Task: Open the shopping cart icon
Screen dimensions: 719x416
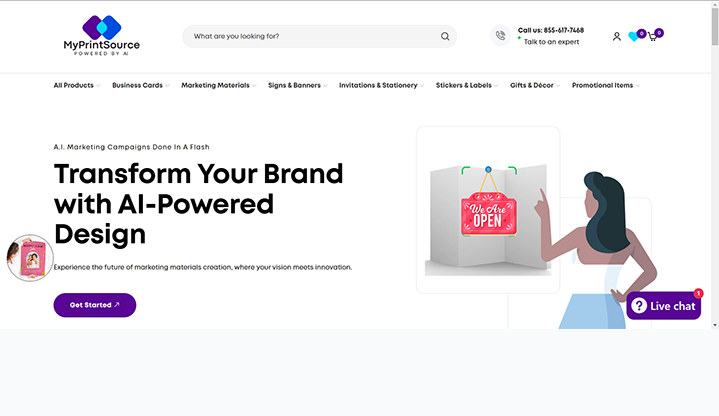Action: pyautogui.click(x=653, y=37)
